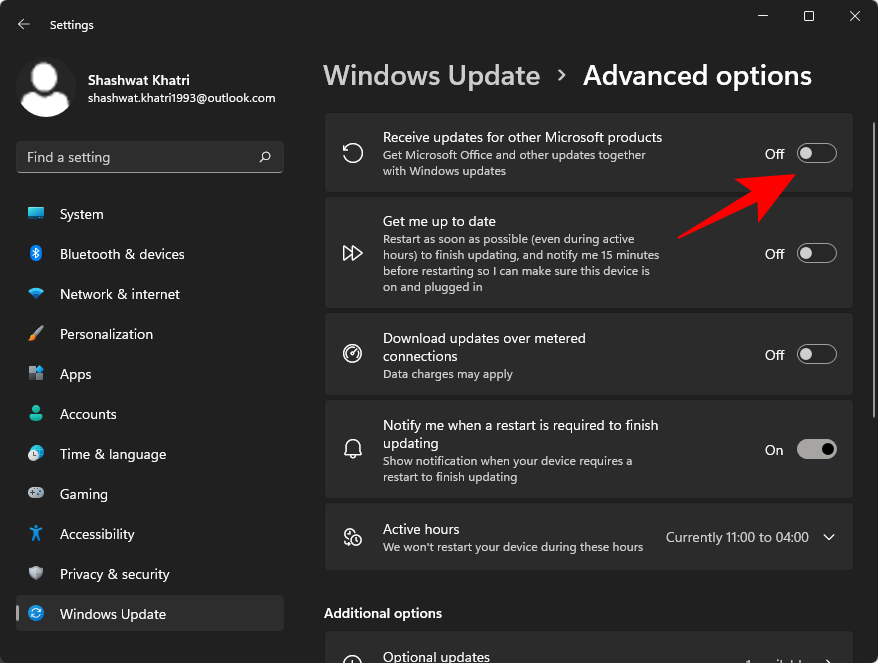
Task: Enable downloads over metered connections
Action: pos(816,353)
